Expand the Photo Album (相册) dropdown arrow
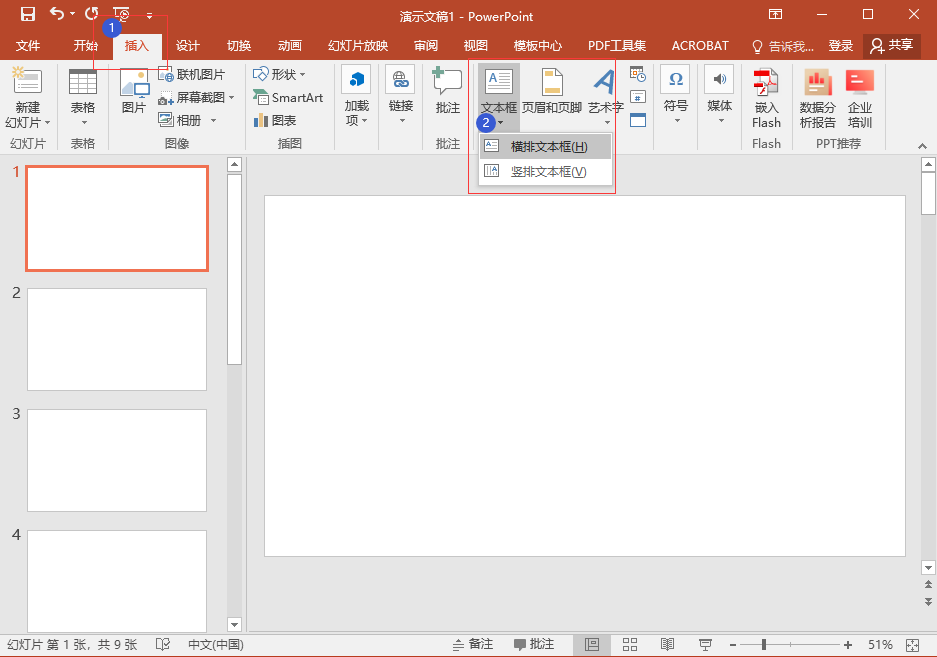The height and width of the screenshot is (657, 937). coord(213,120)
